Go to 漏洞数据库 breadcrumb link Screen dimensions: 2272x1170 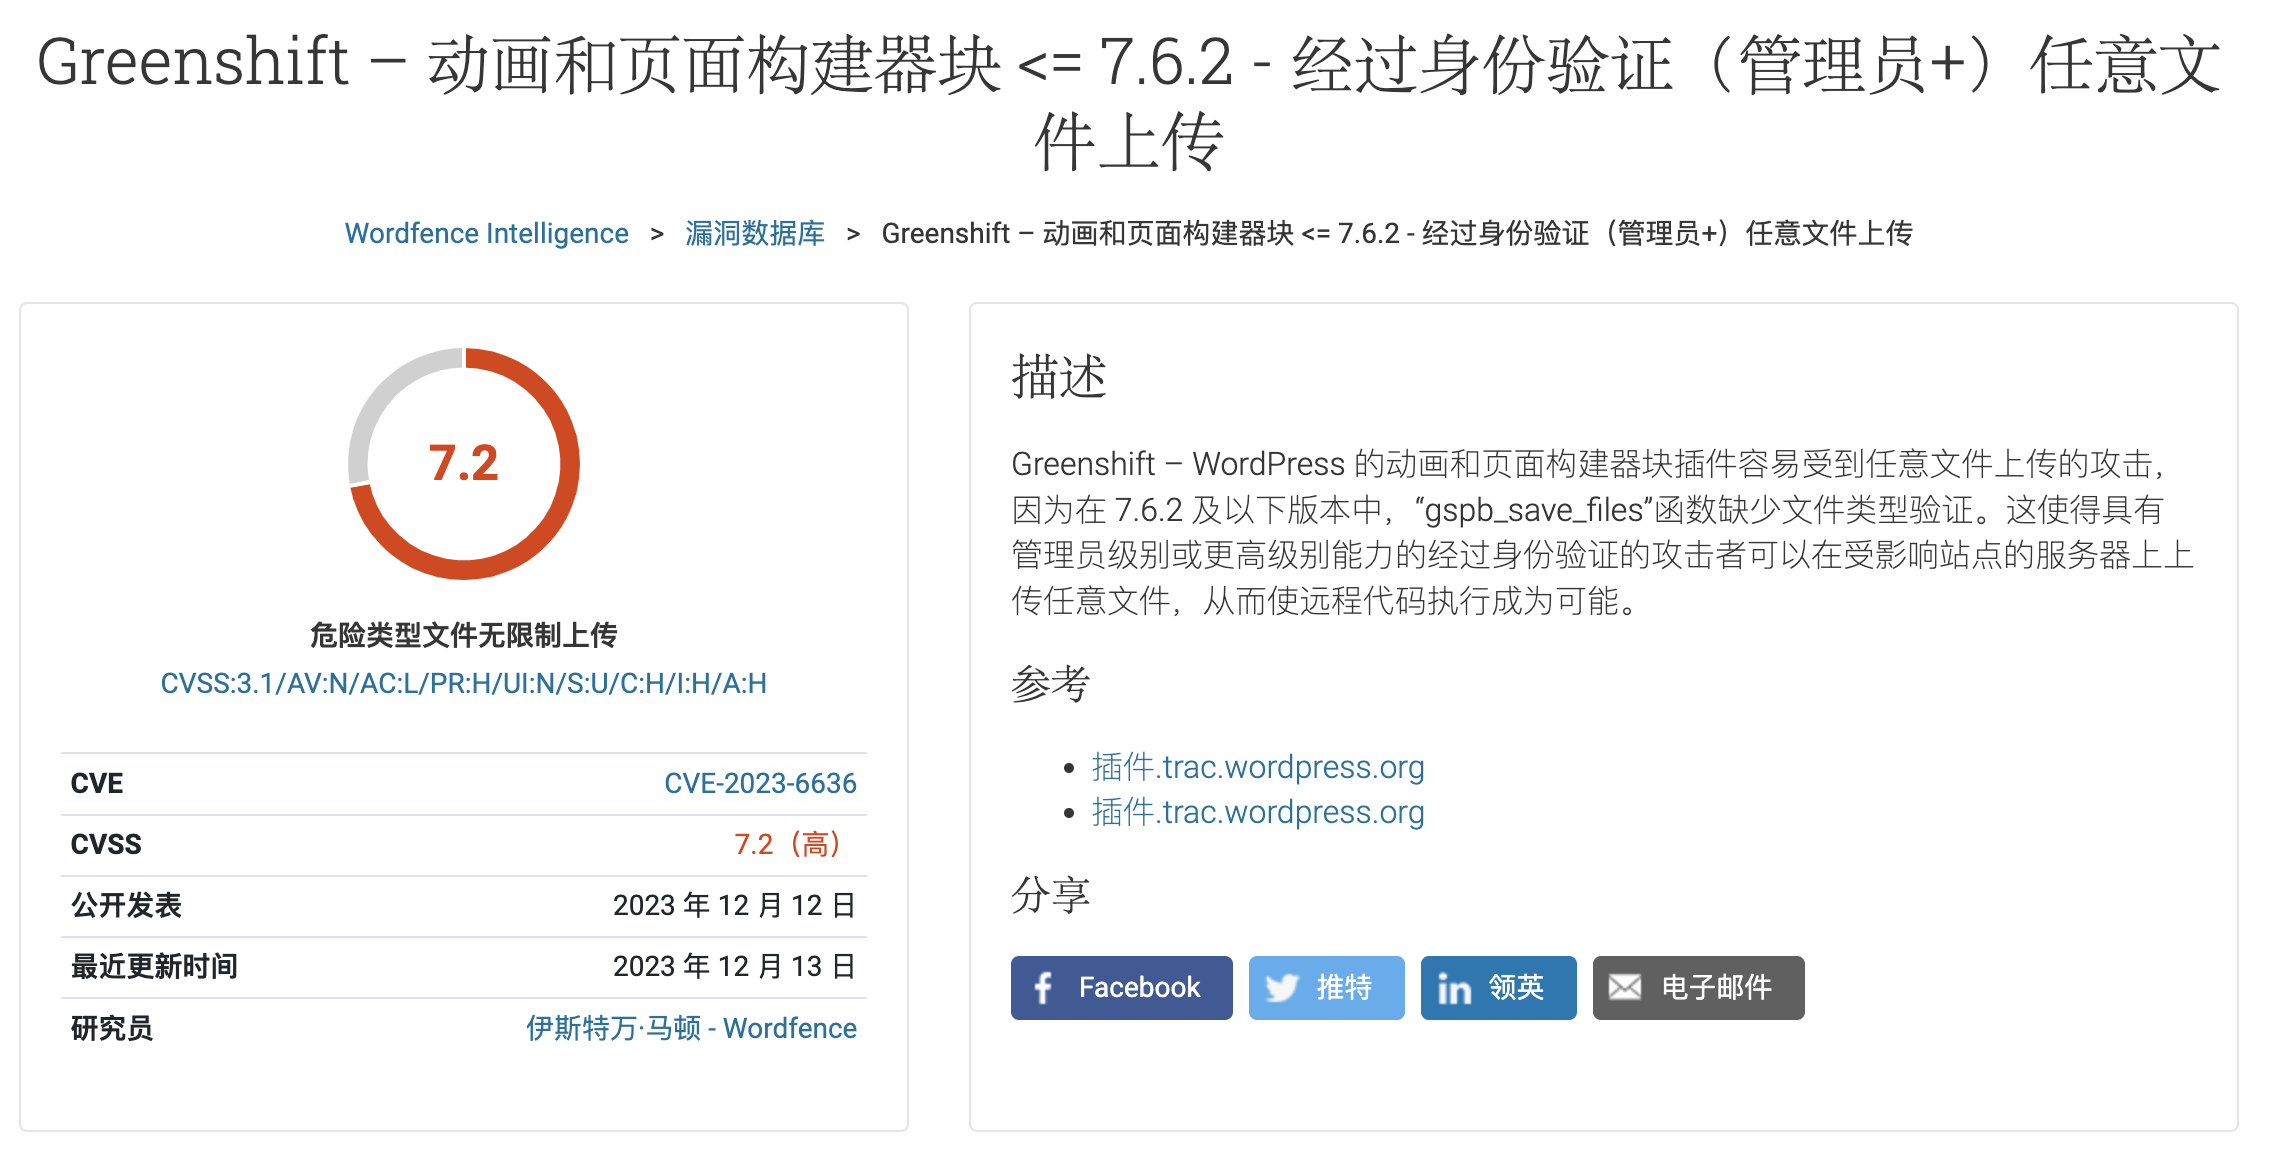click(x=755, y=233)
